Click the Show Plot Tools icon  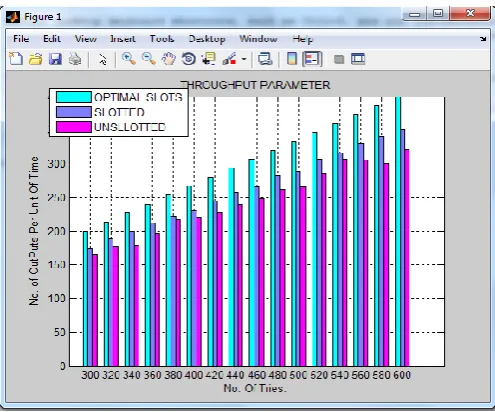[358, 59]
